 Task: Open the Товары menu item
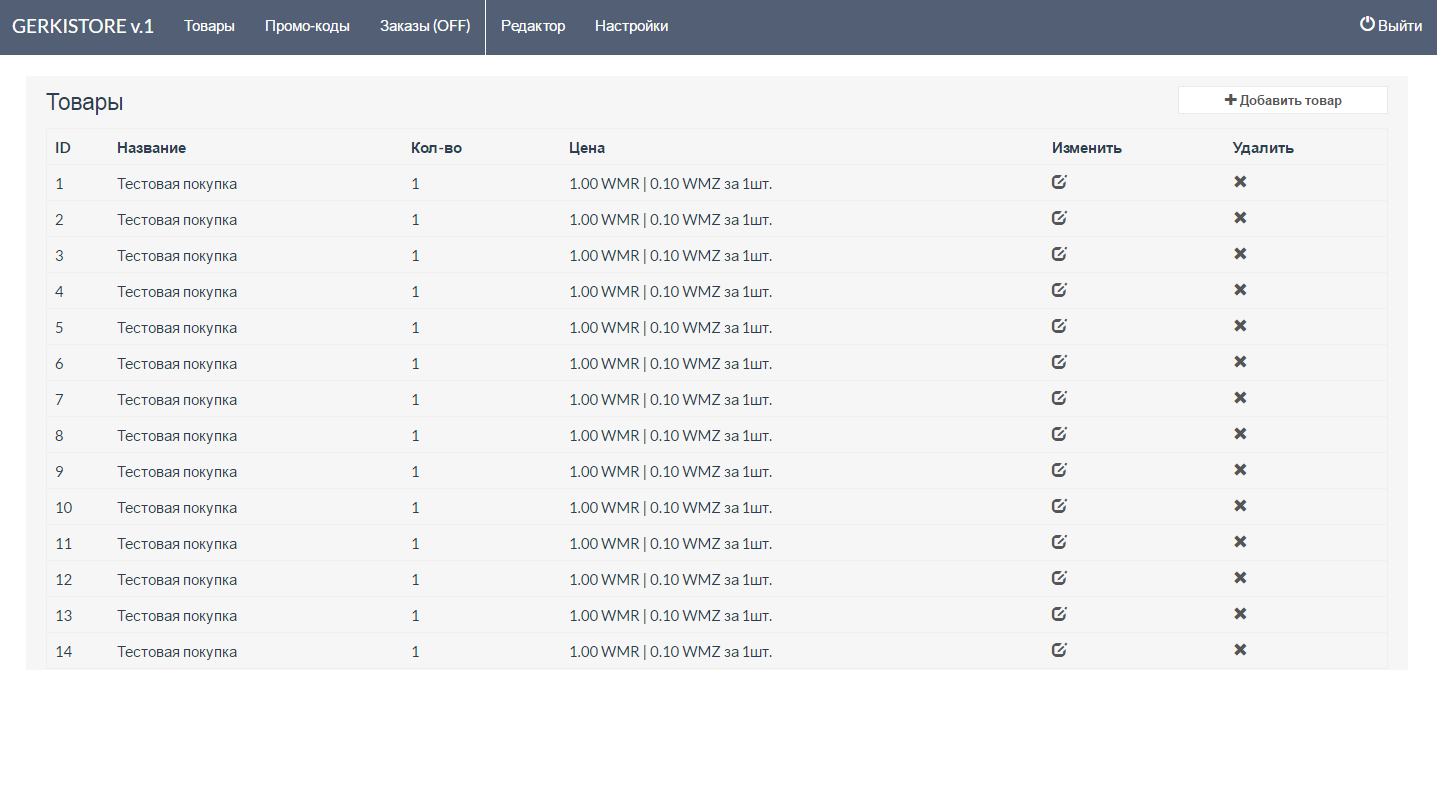coord(209,26)
